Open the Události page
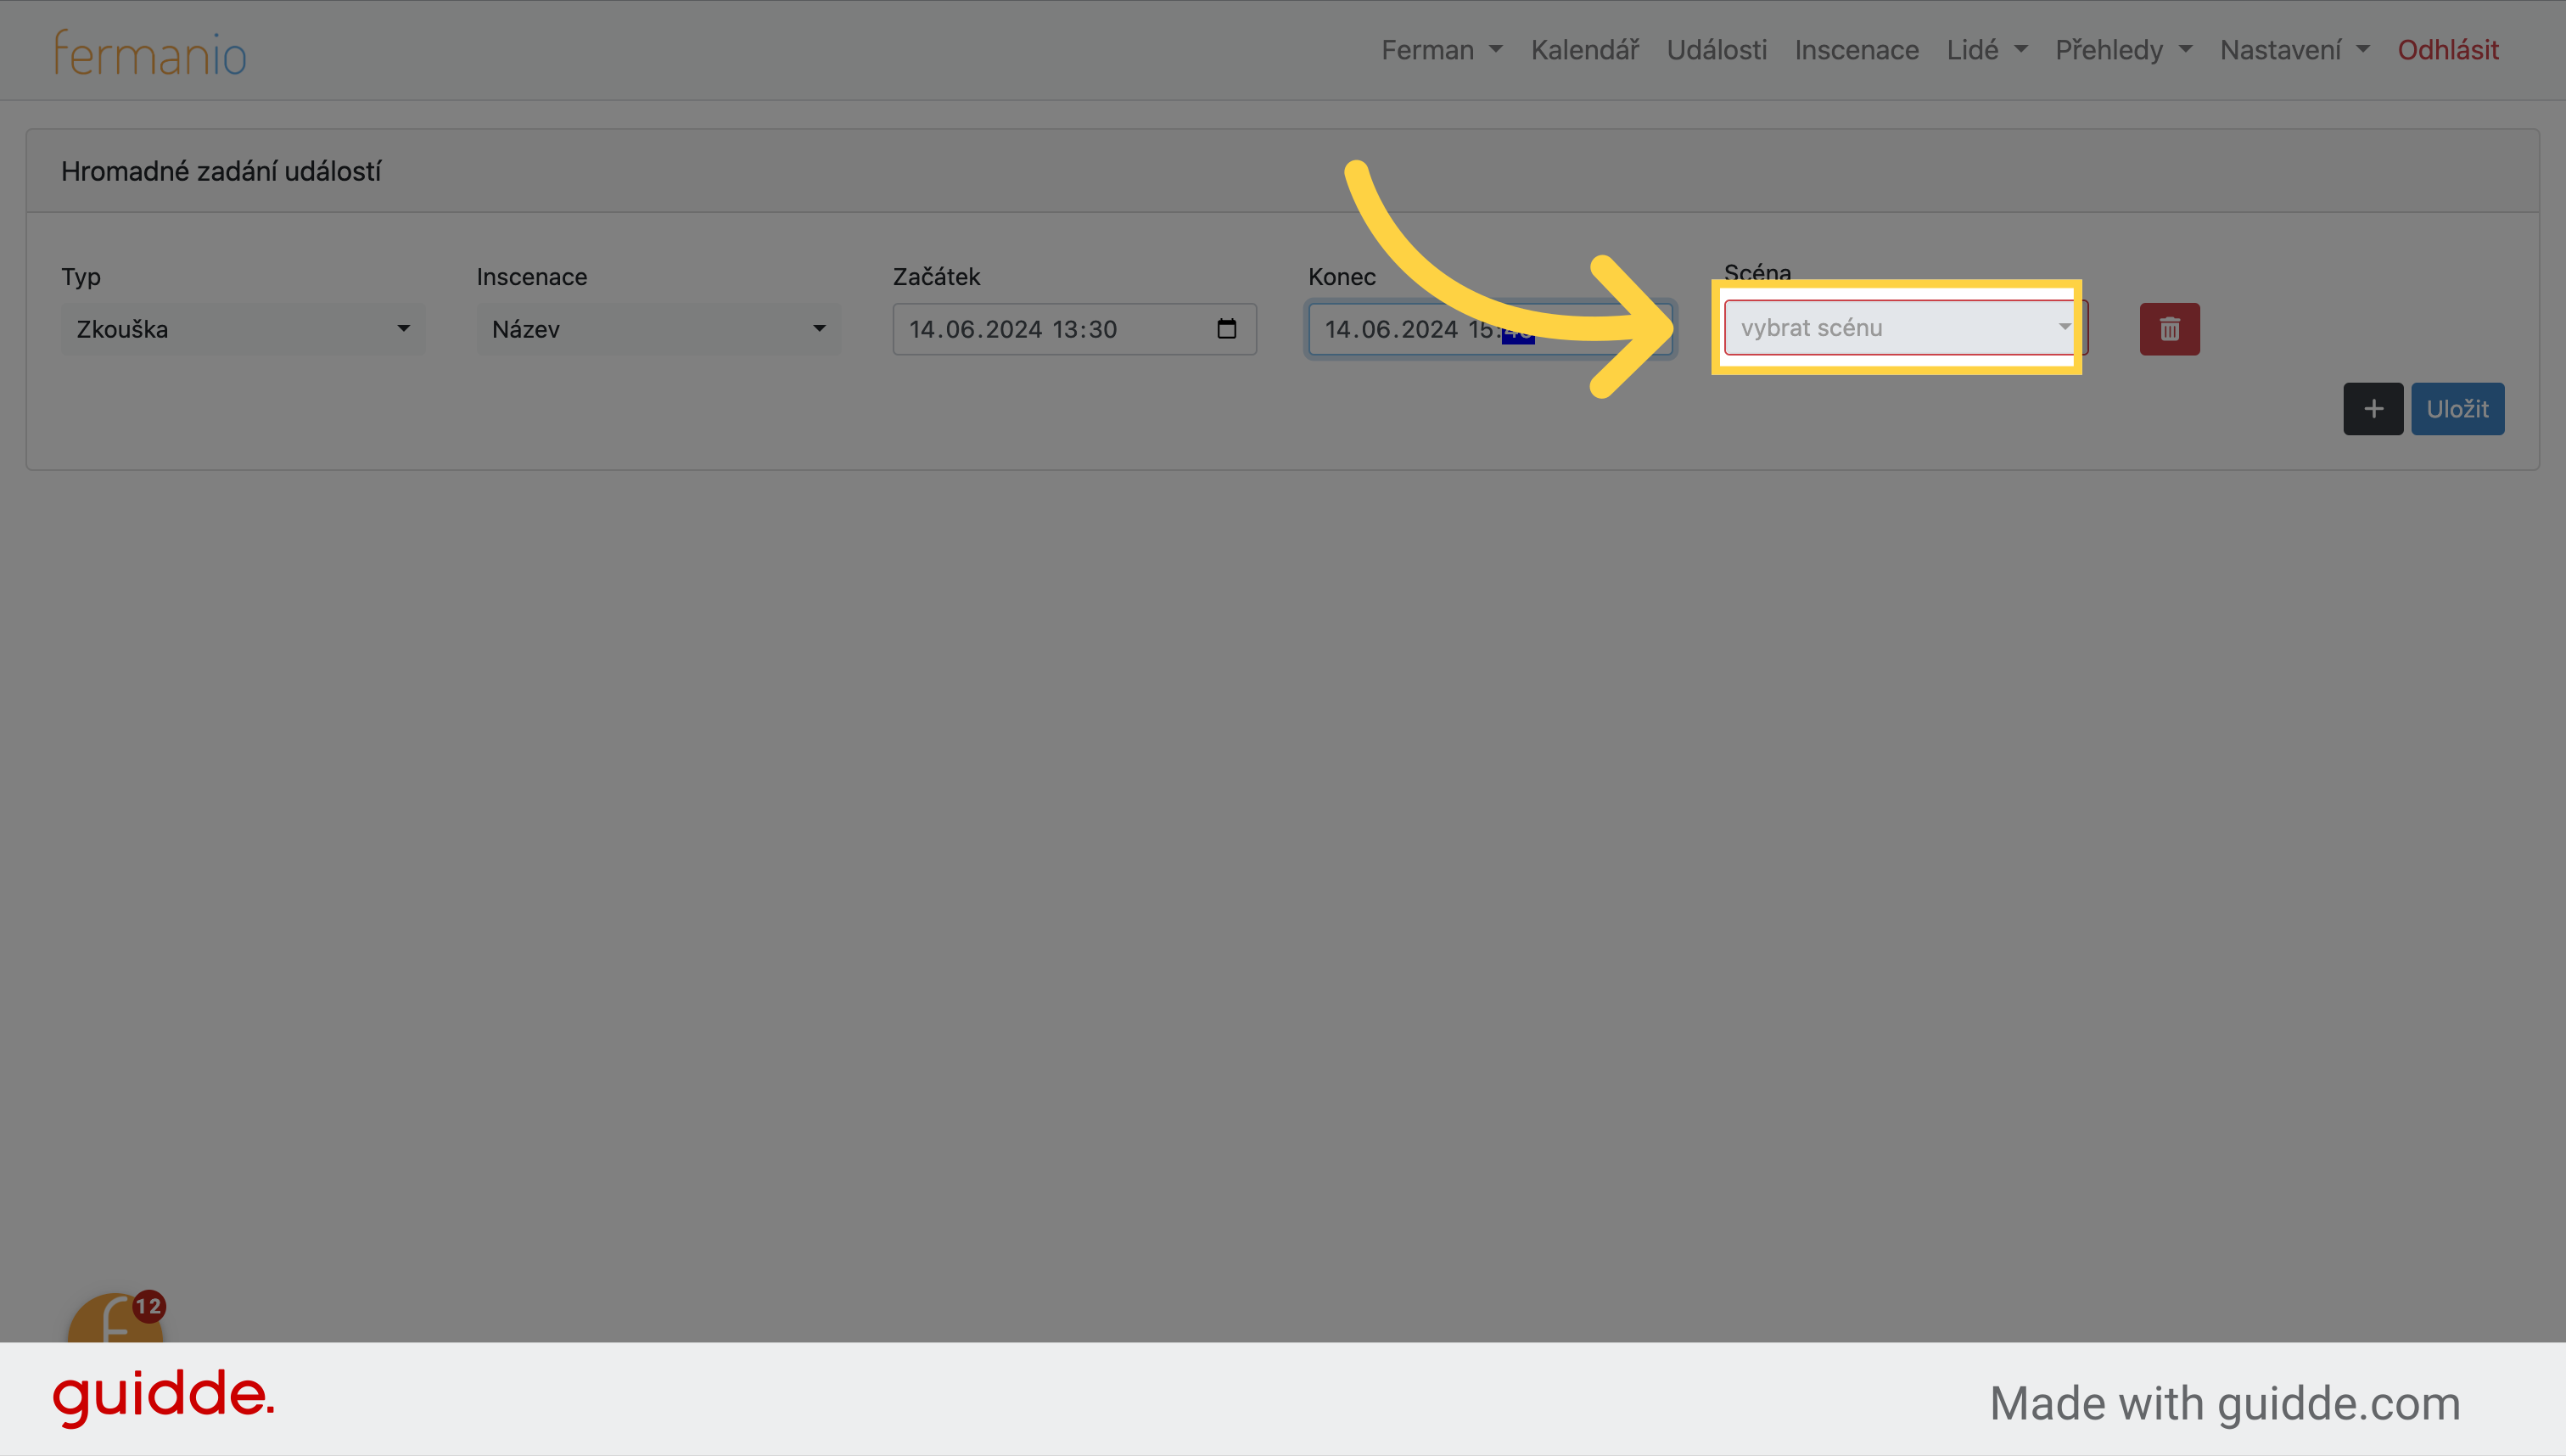2566x1456 pixels. click(1716, 50)
